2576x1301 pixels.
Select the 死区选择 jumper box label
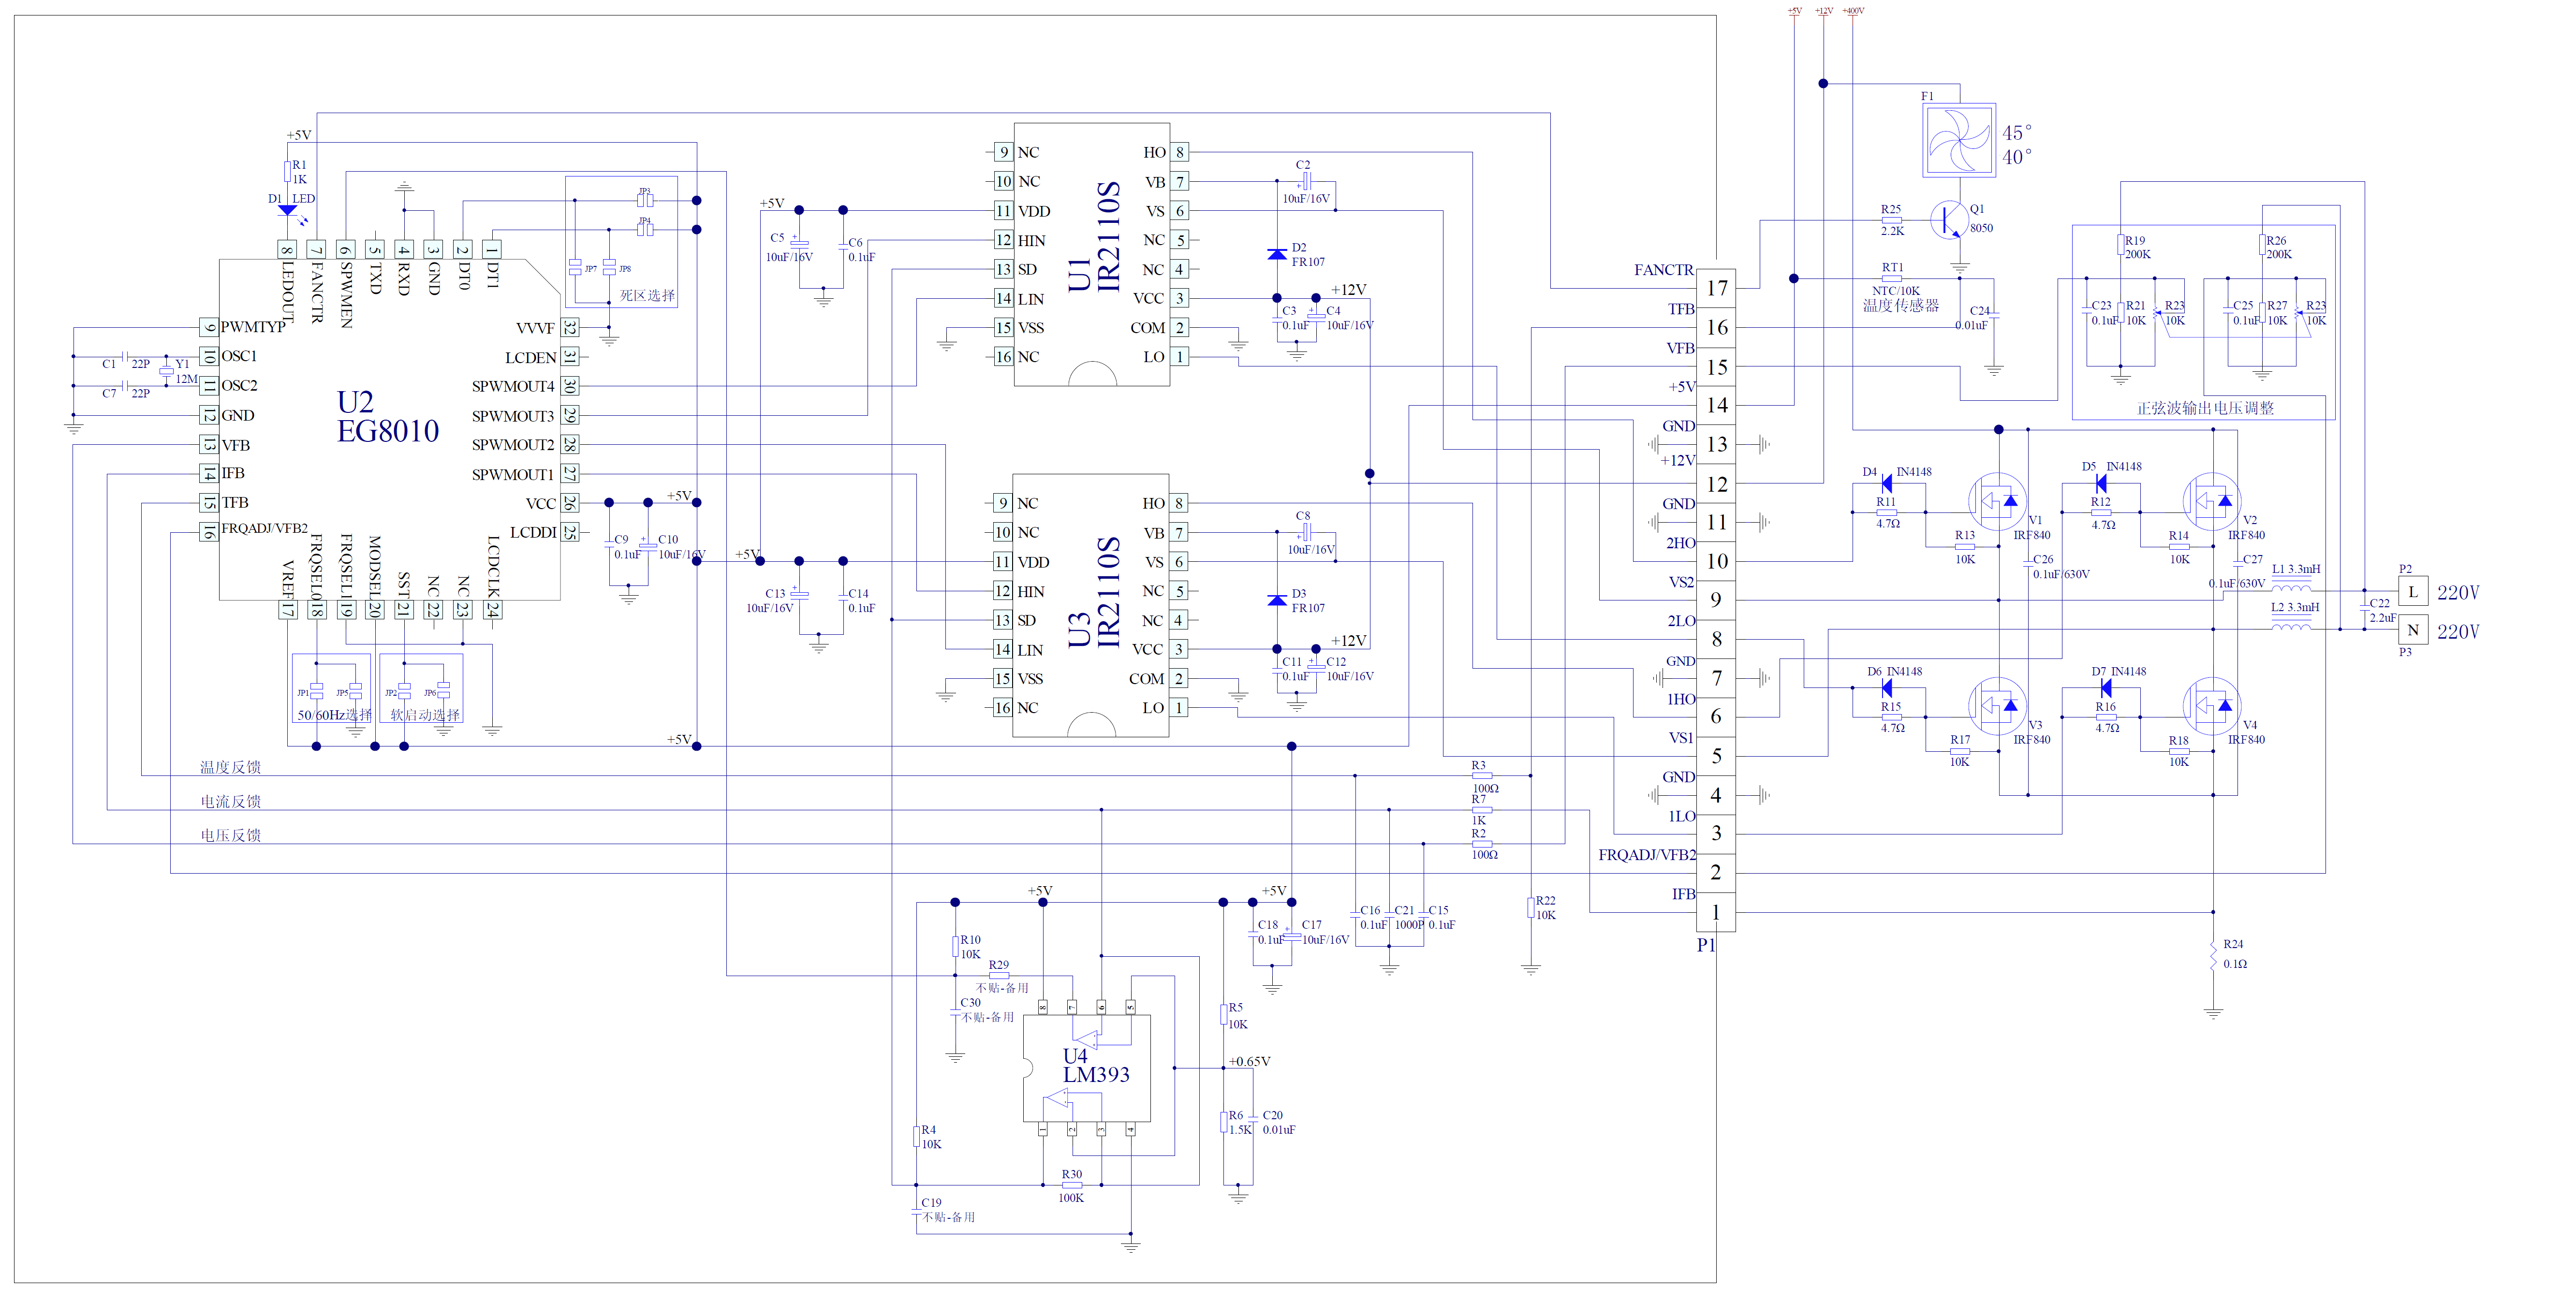647,295
